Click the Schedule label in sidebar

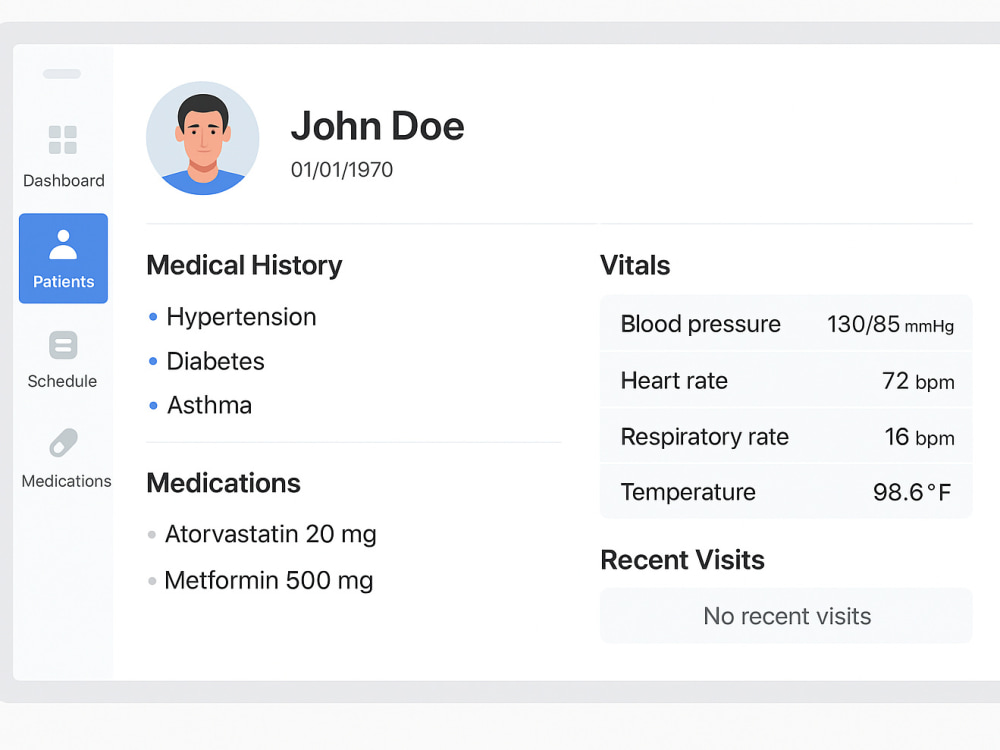coord(62,381)
